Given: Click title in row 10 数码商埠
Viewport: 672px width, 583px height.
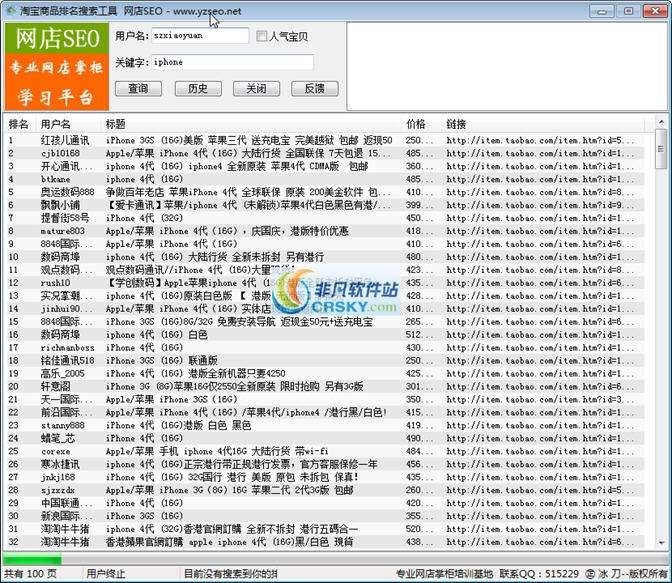Looking at the screenshot, I should [x=215, y=257].
